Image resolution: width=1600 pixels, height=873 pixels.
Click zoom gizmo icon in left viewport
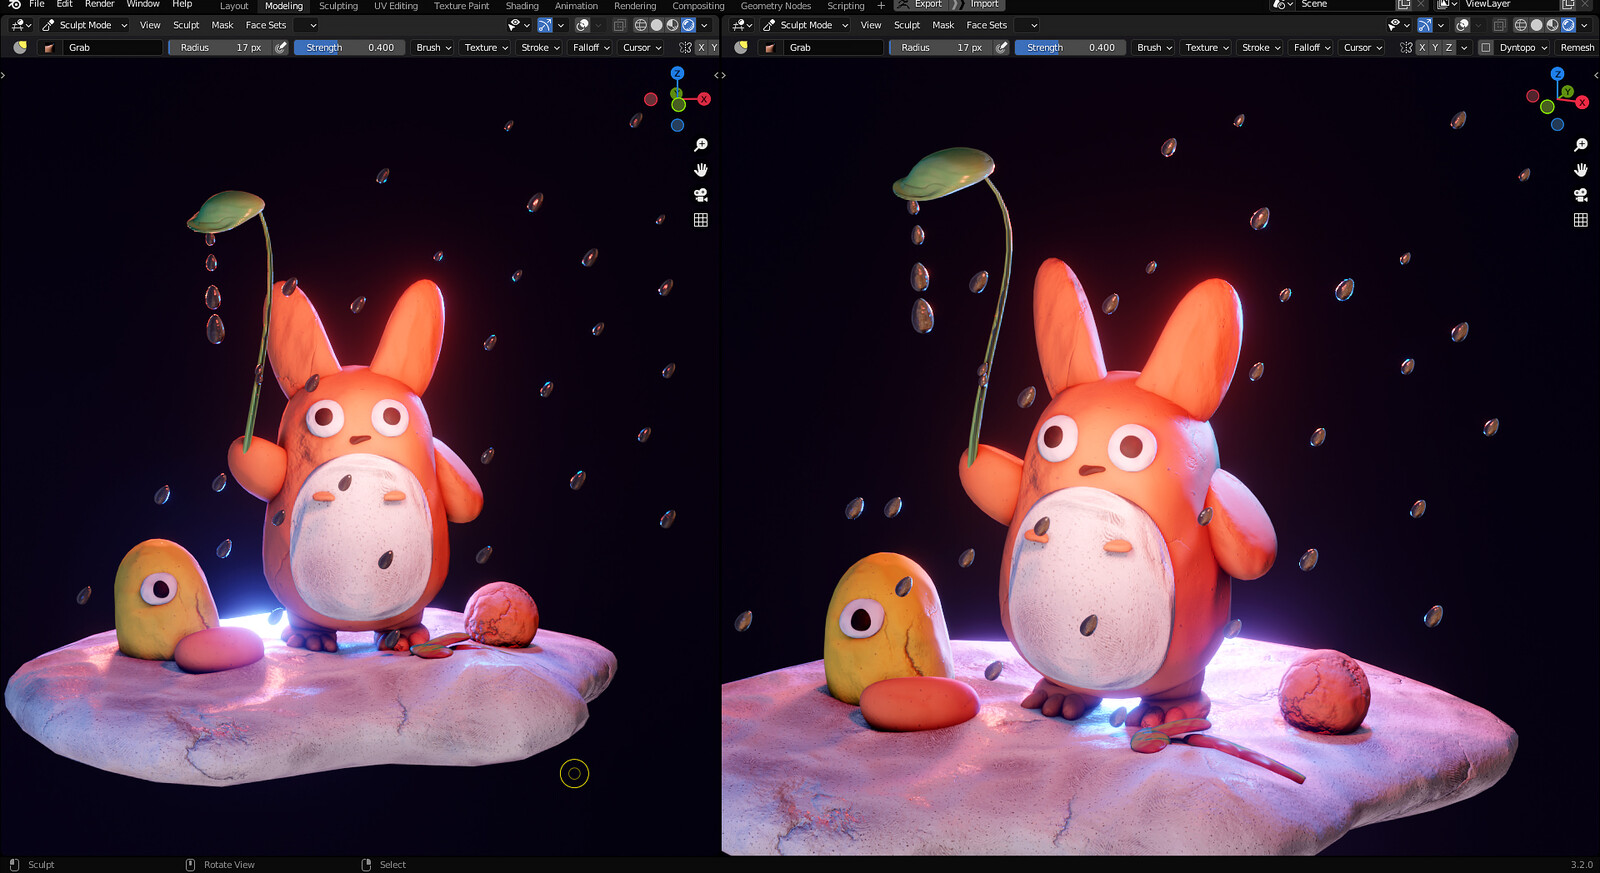pos(701,145)
